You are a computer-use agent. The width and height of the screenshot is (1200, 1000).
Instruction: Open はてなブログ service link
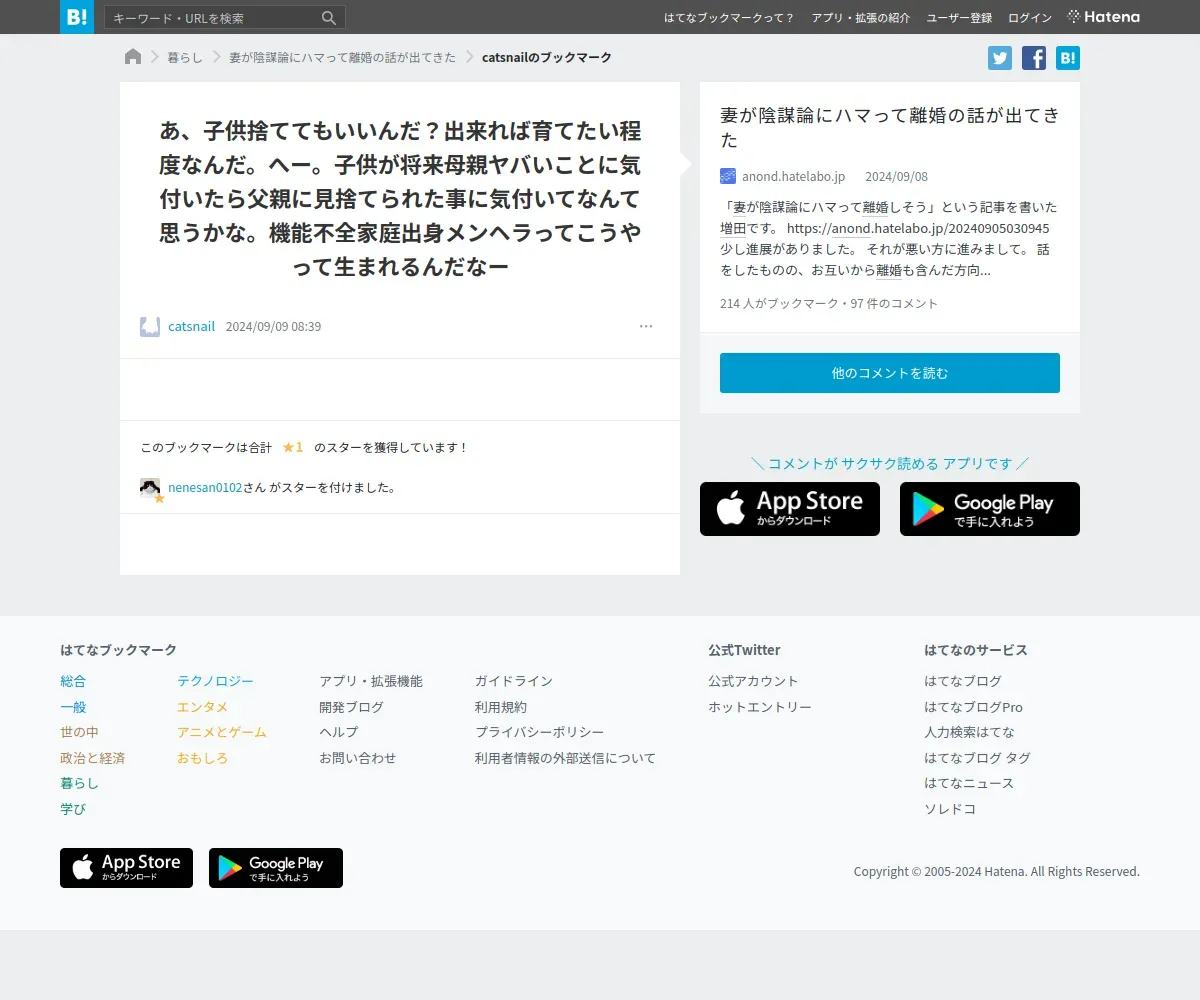pos(963,681)
